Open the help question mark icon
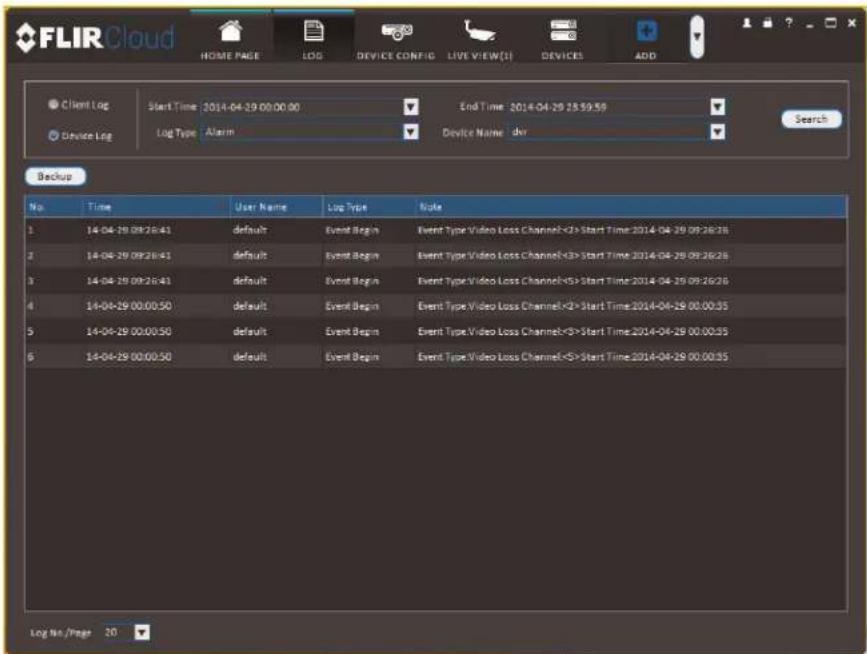The height and width of the screenshot is (654, 867). point(788,23)
